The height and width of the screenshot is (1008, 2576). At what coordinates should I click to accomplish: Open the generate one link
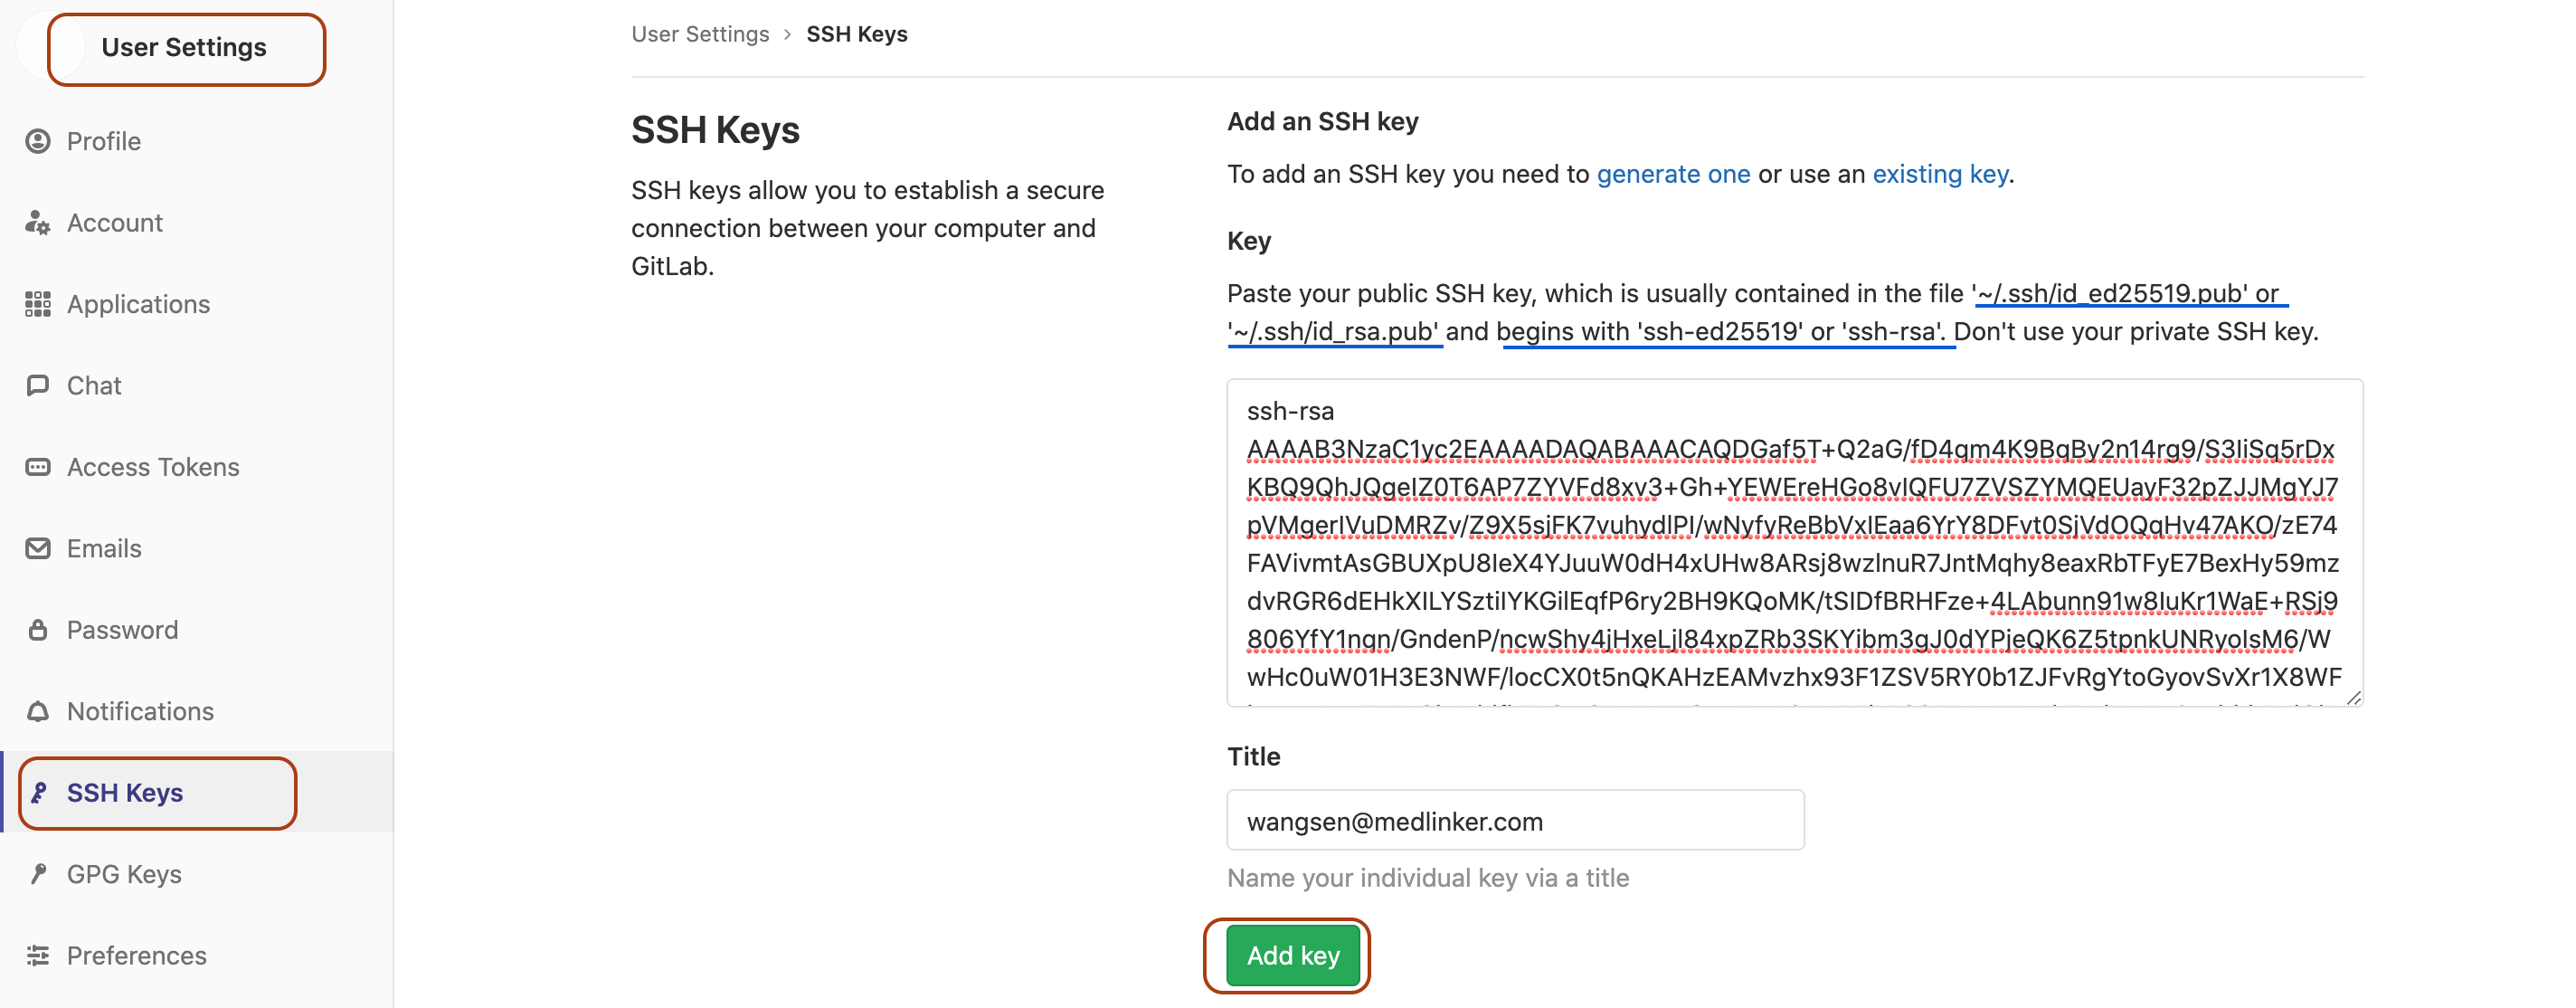point(1672,173)
